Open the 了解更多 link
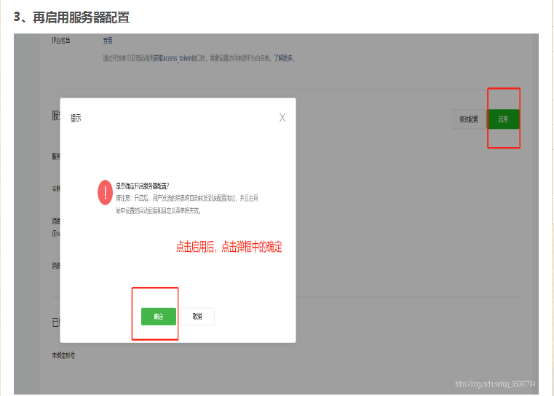The image size is (554, 396). coord(284,58)
